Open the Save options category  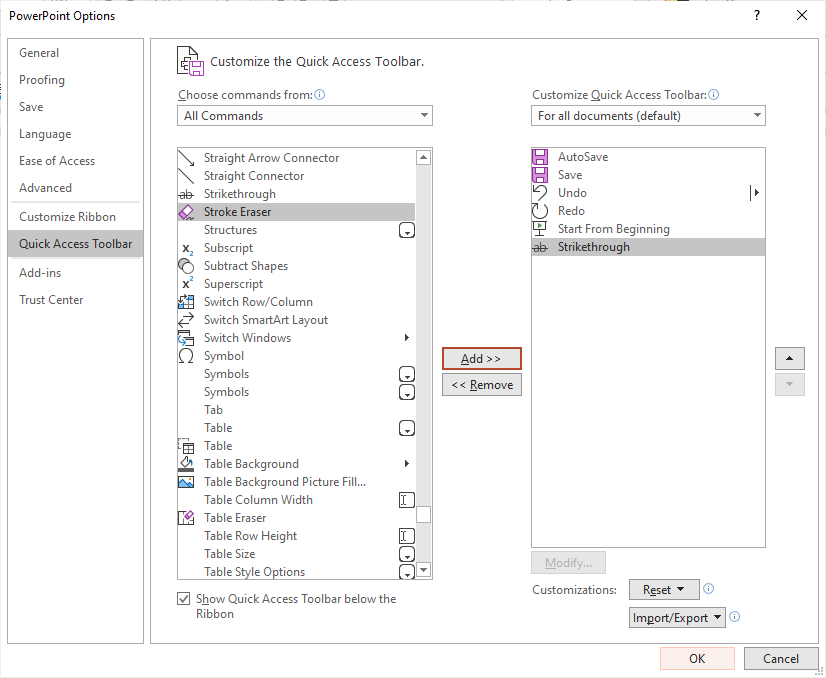(x=75, y=107)
